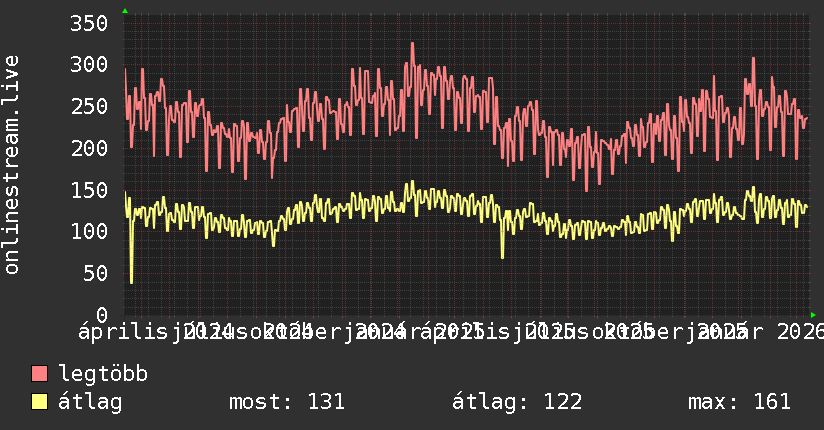Click the 350 y-axis label
The image size is (824, 430).
[89, 23]
